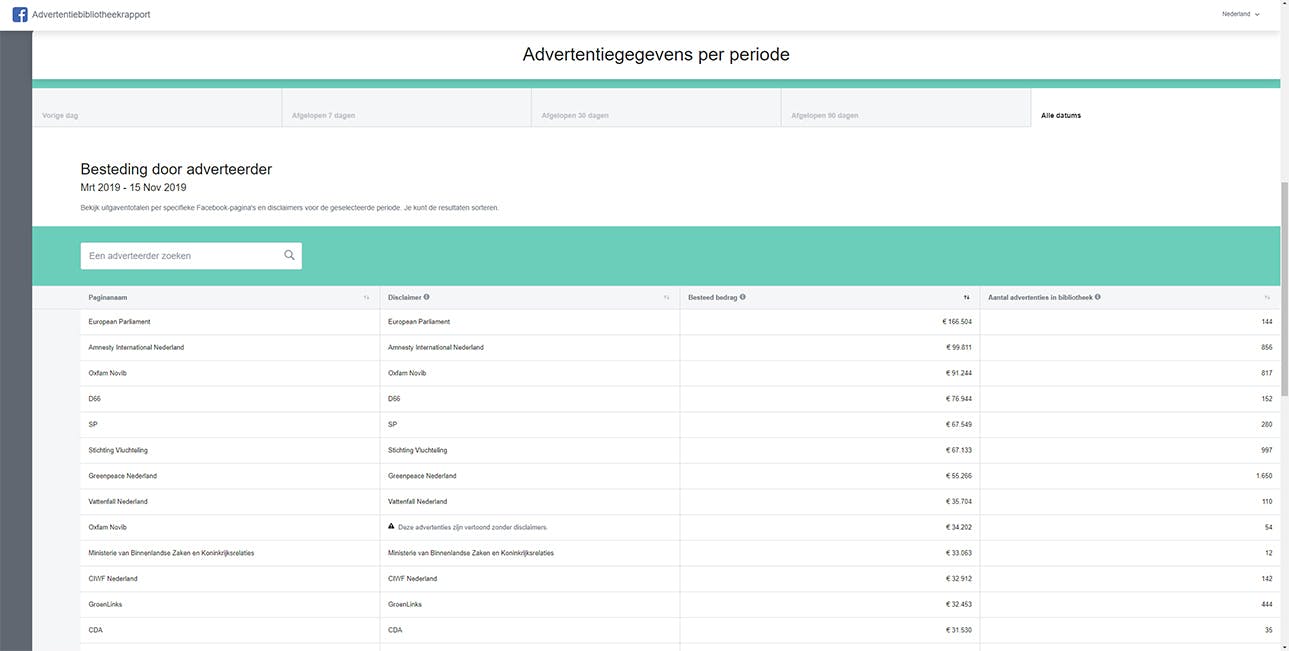This screenshot has height=651, width=1289.
Task: Click Amnesty International Nederland page name
Action: coord(136,347)
